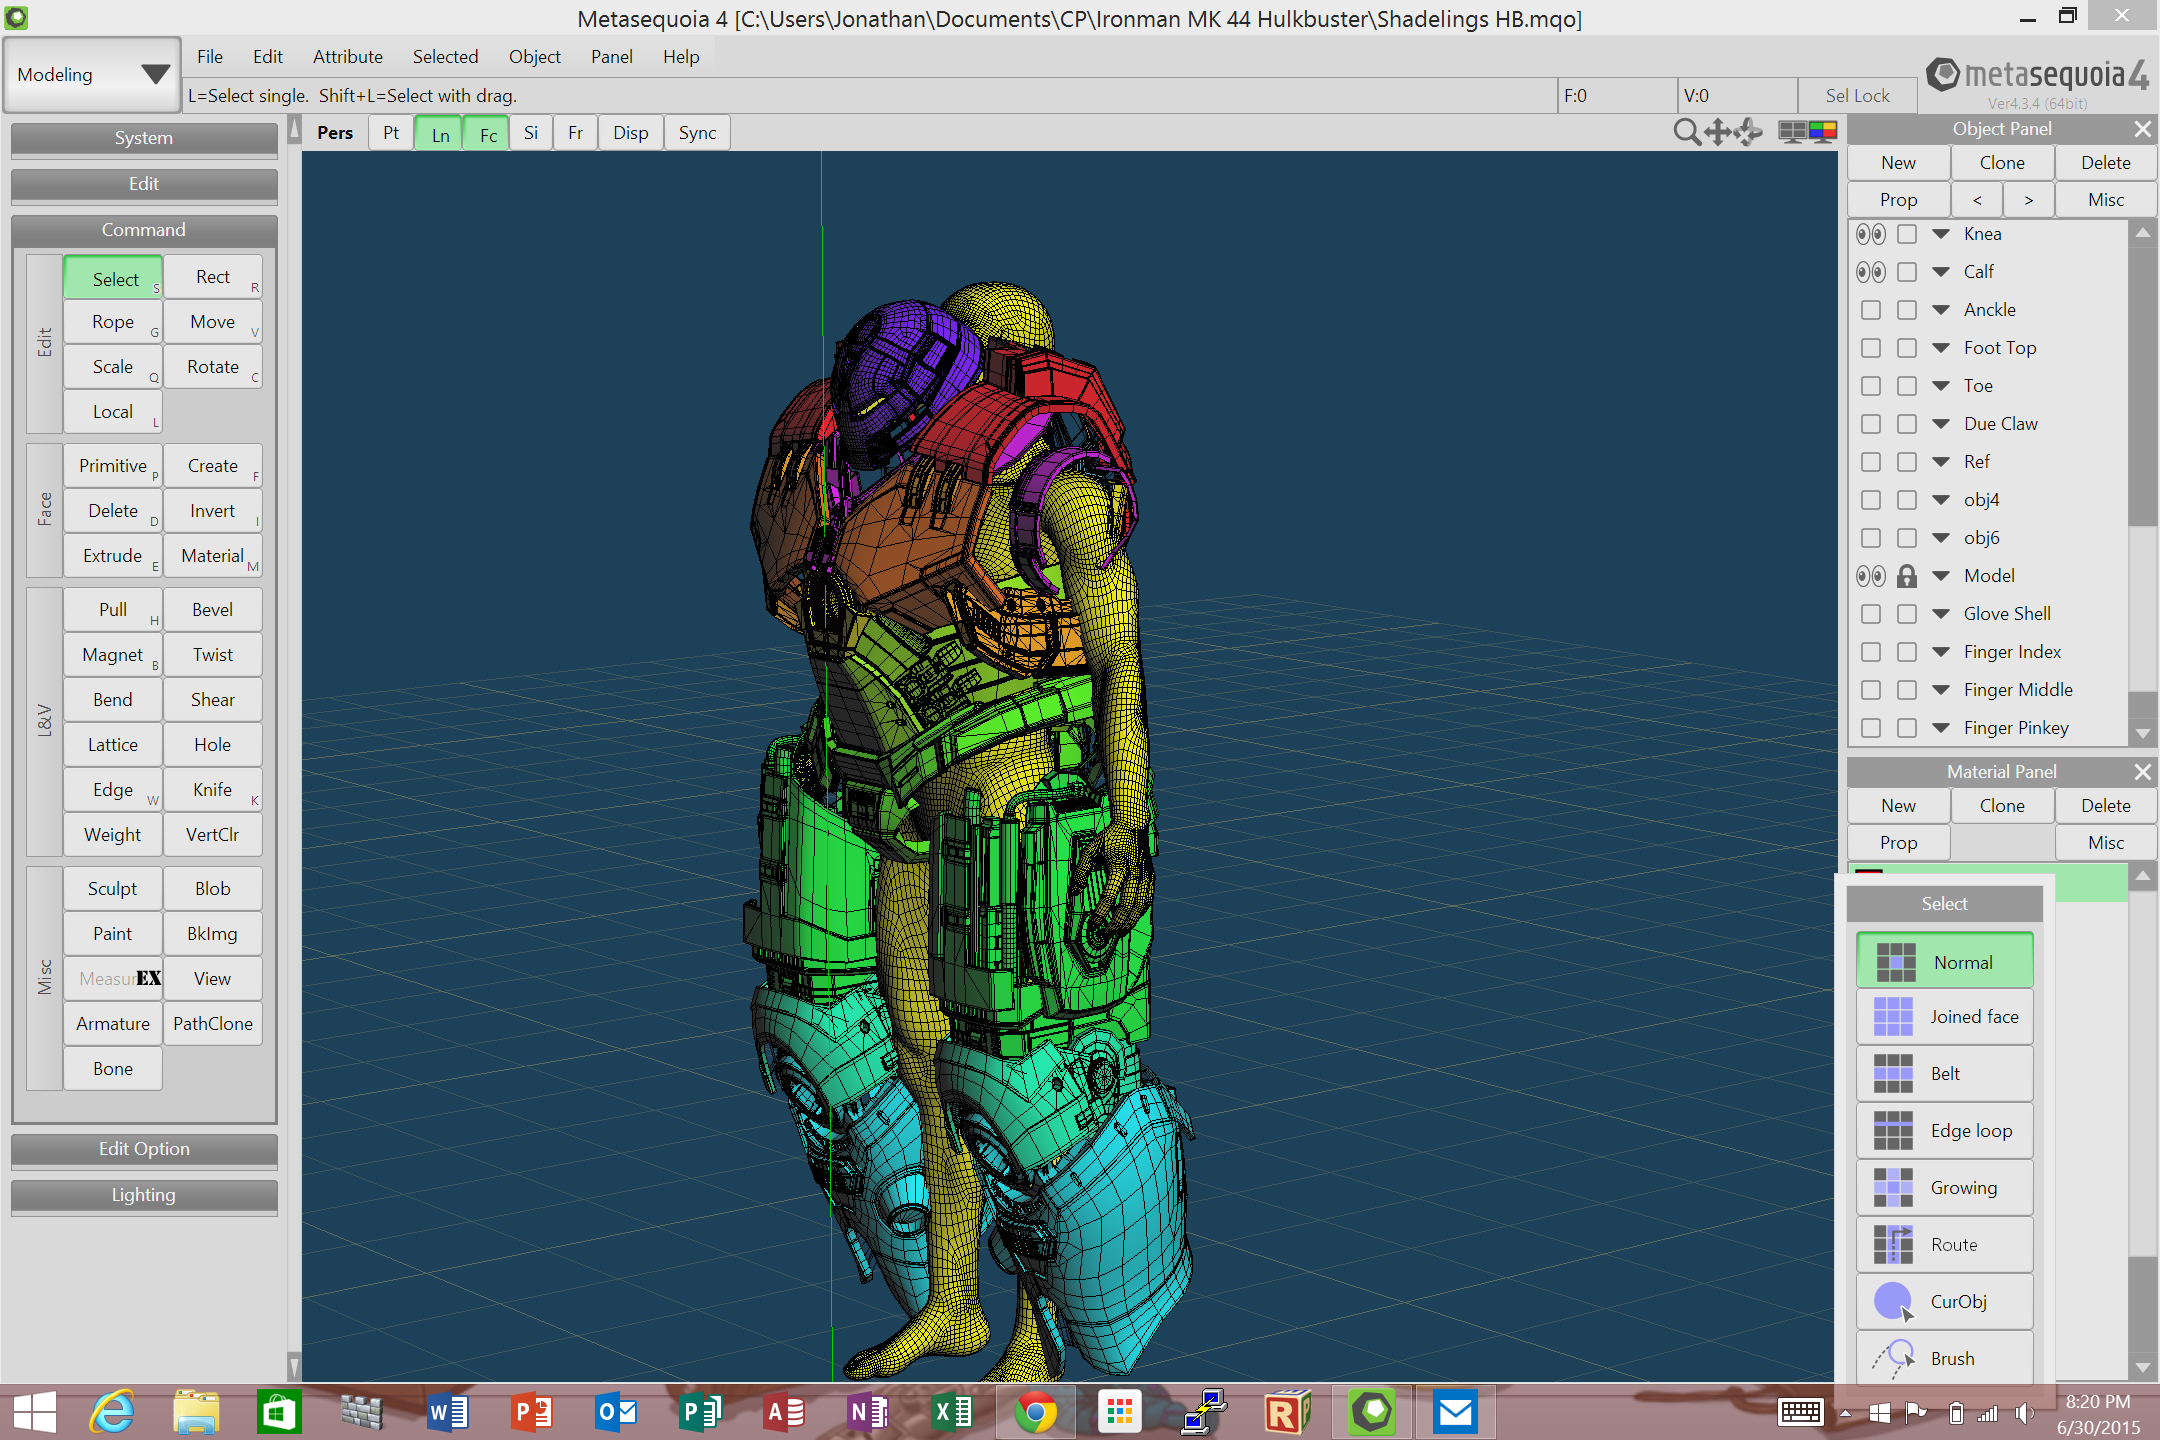2160x1440 pixels.
Task: Click Clone in the Object Panel
Action: 2002,163
